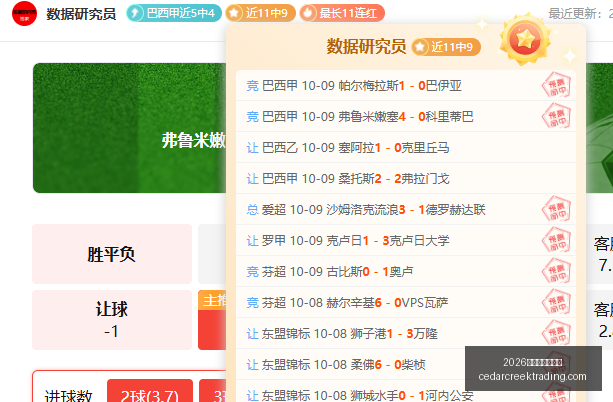Open the 帕尔梅拉斯 1-0 巴伊亚 match row

(406, 86)
